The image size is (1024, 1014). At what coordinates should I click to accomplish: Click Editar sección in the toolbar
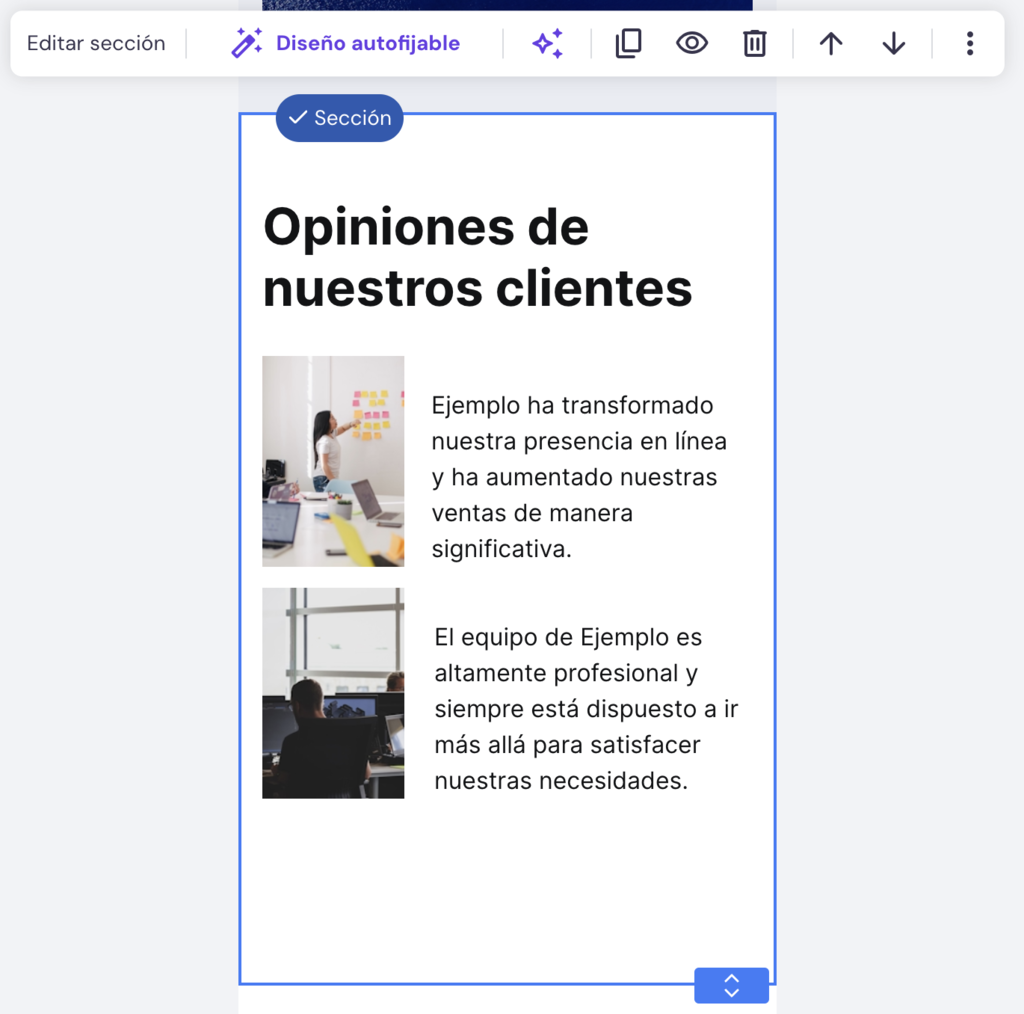click(96, 43)
